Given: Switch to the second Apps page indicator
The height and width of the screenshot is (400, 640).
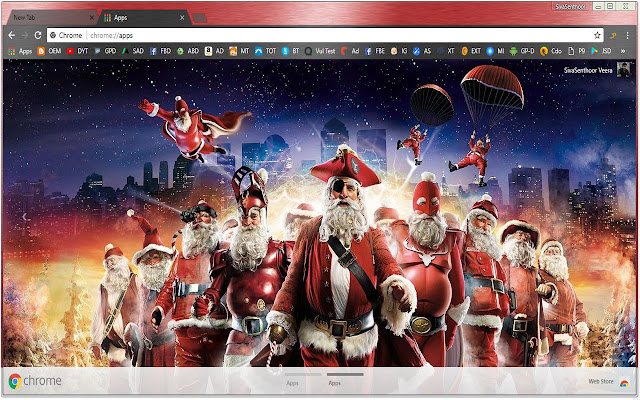Looking at the screenshot, I should (345, 379).
